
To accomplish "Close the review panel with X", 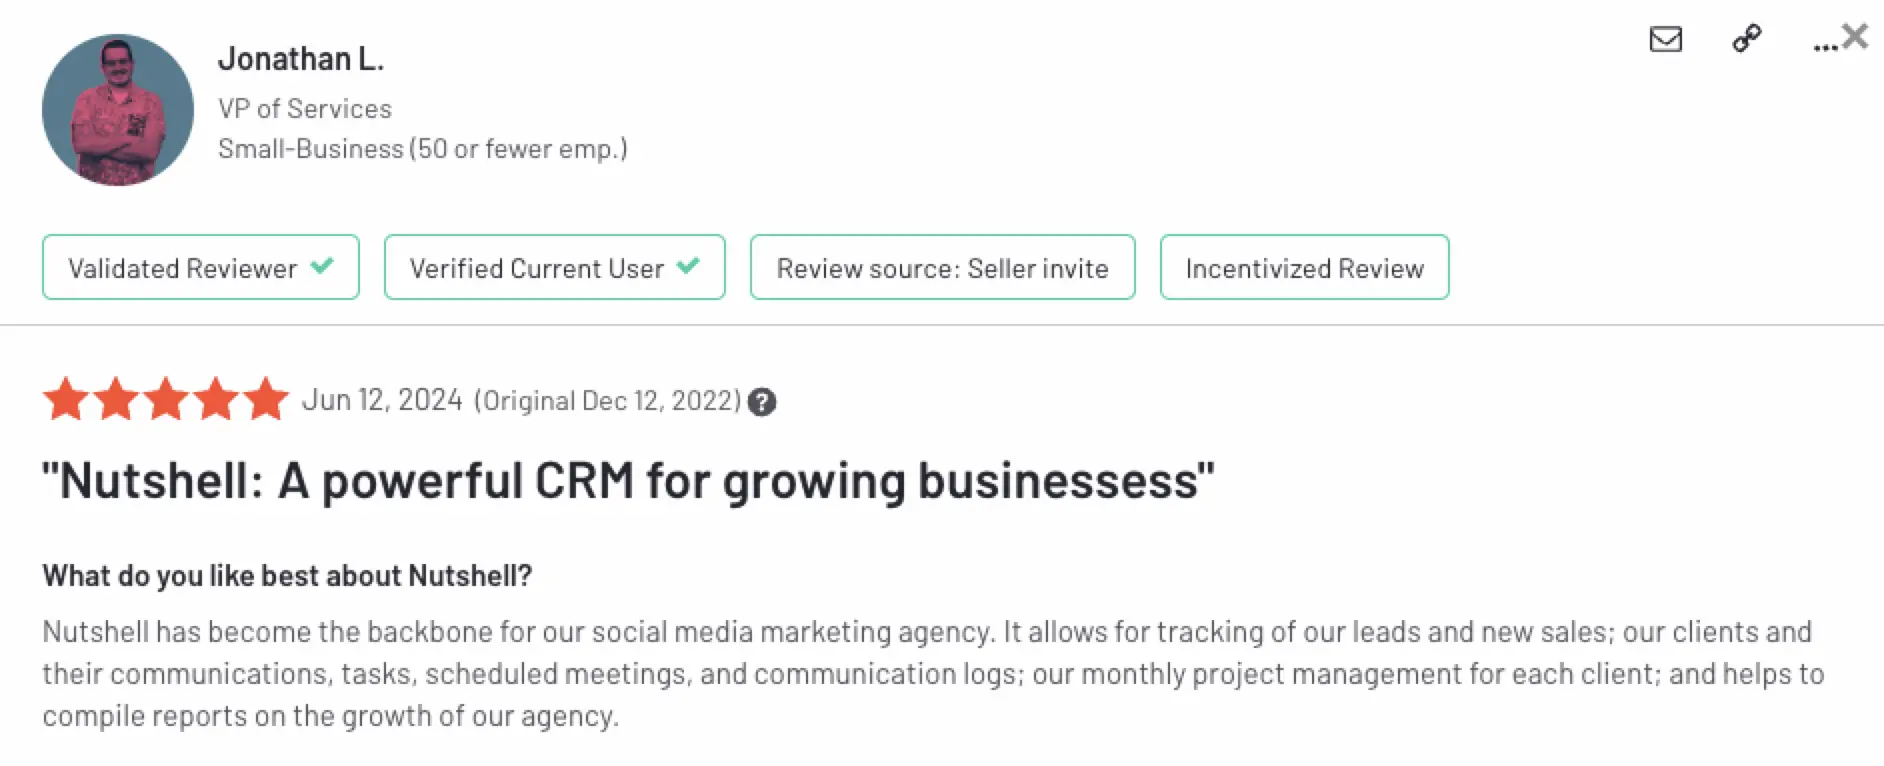I will click(1856, 36).
